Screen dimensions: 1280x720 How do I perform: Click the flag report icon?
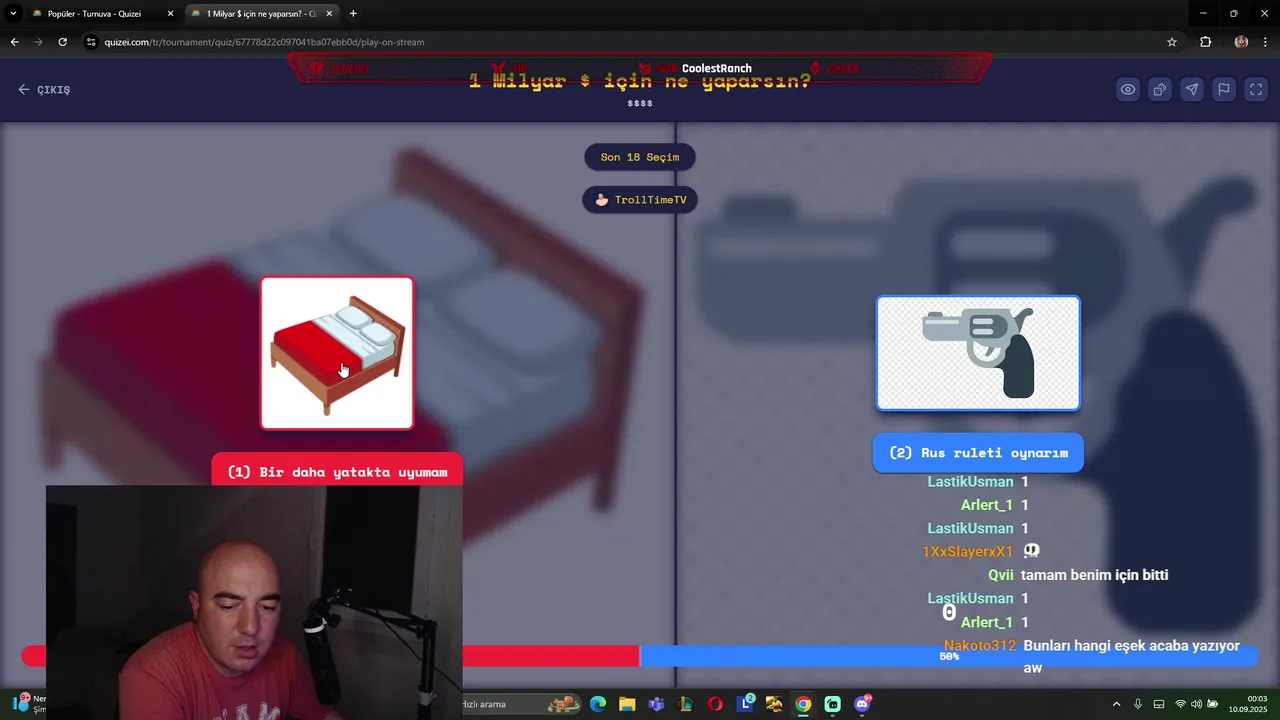click(1224, 89)
